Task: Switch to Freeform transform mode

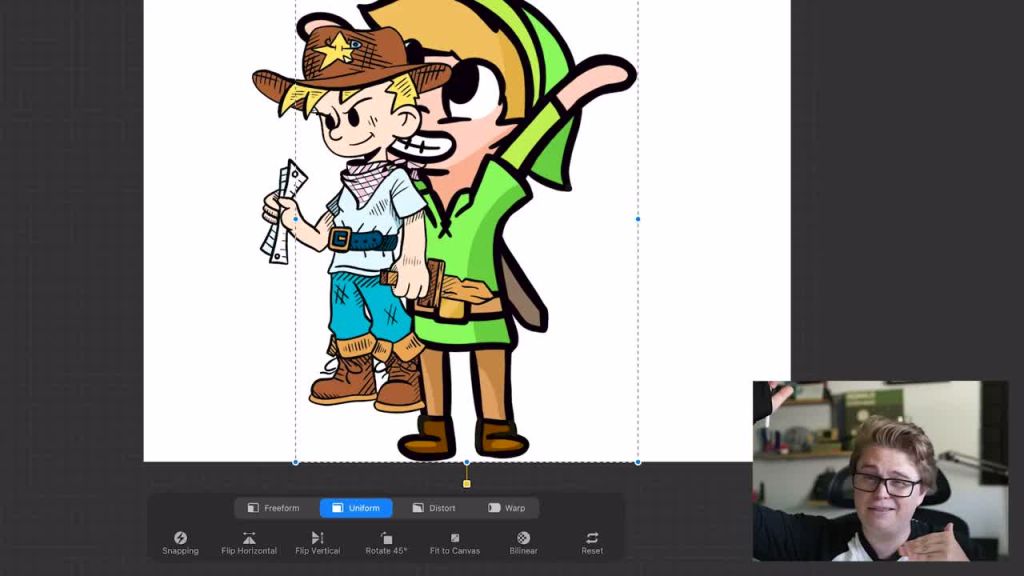Action: coord(274,507)
